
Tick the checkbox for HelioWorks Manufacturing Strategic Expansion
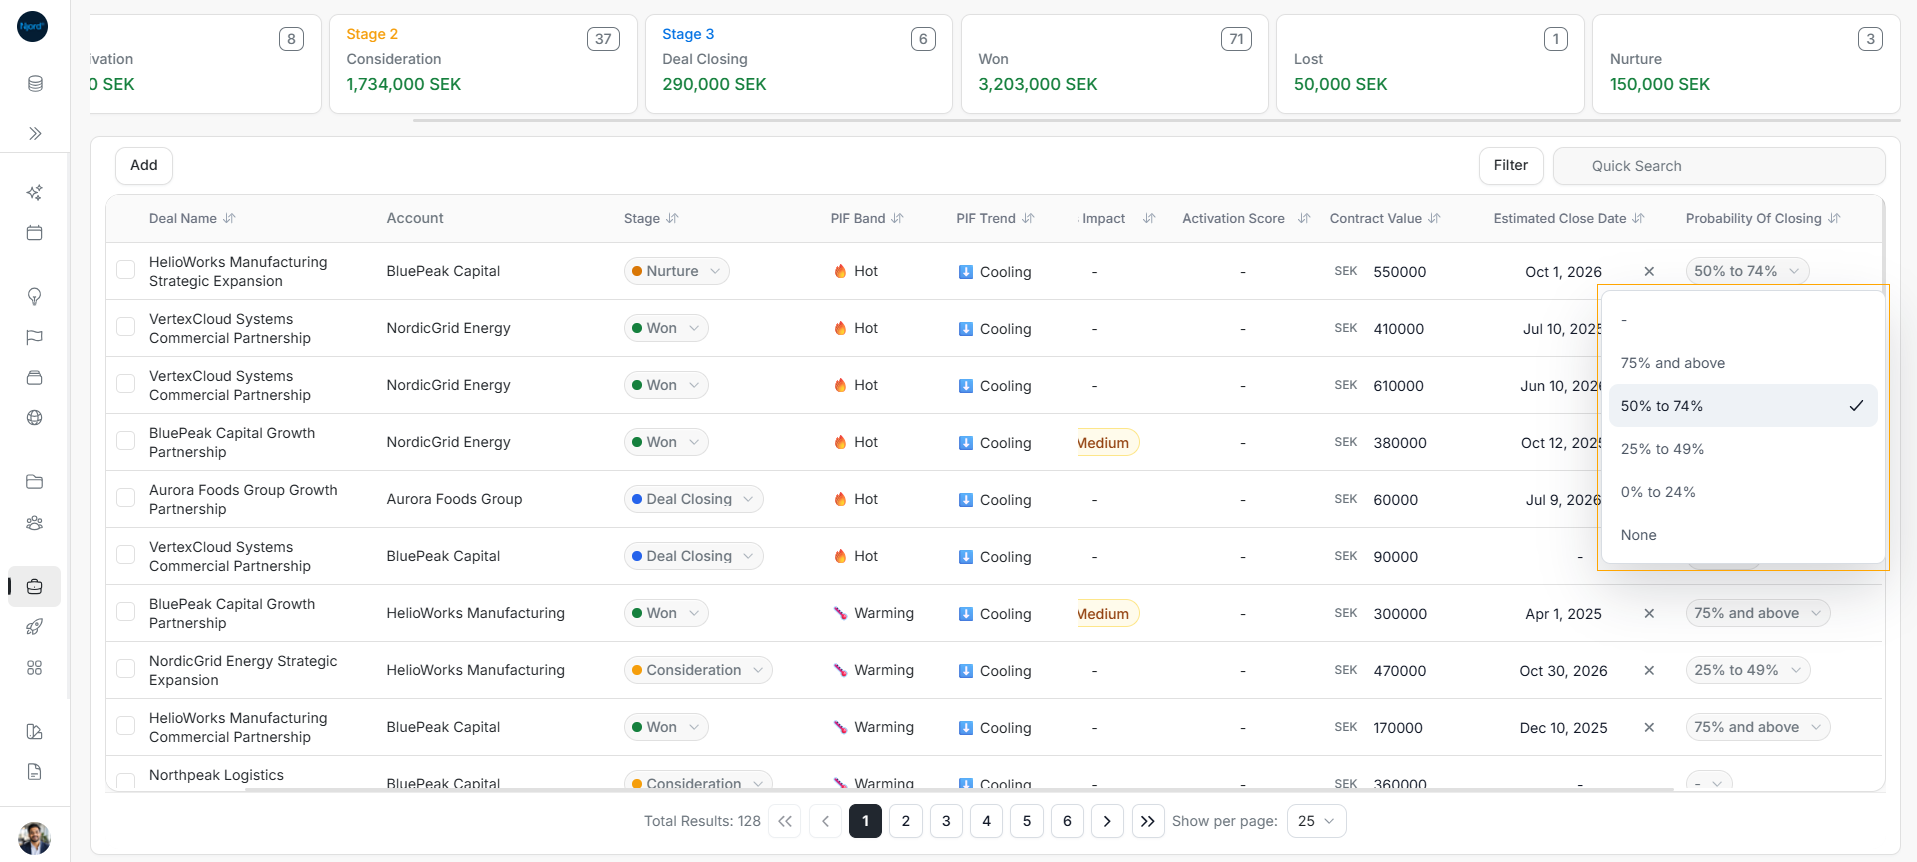[x=126, y=270]
